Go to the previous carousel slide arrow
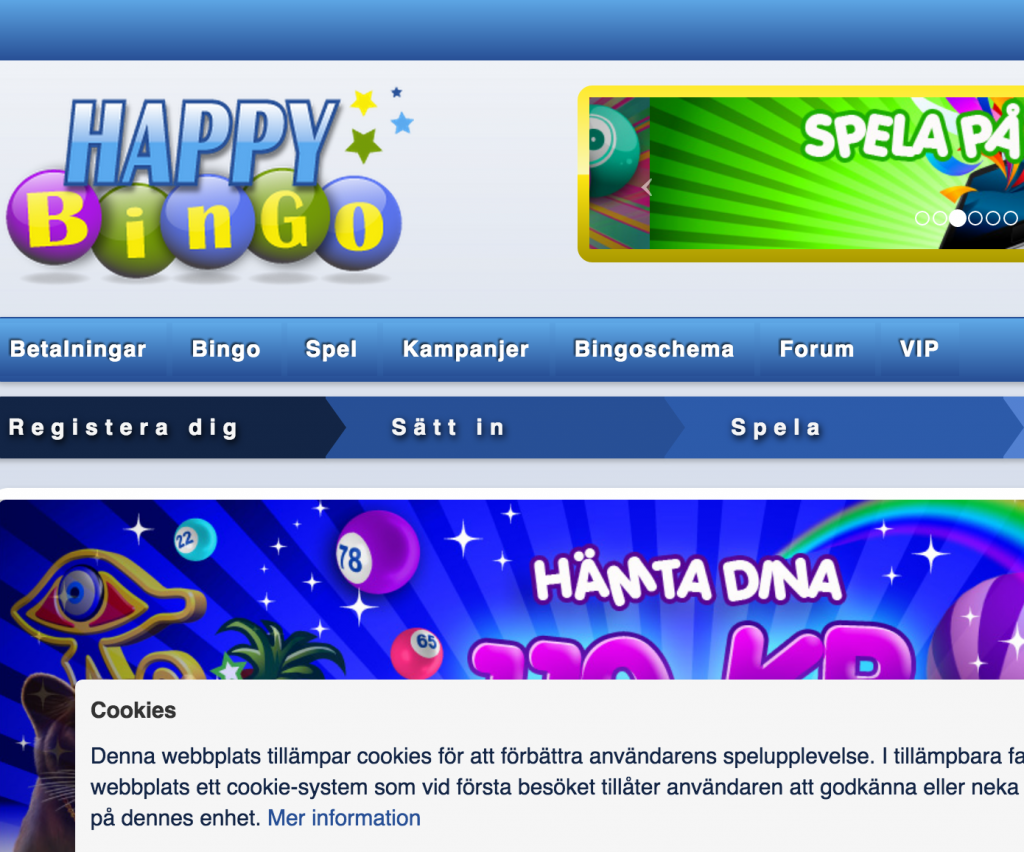 (647, 187)
